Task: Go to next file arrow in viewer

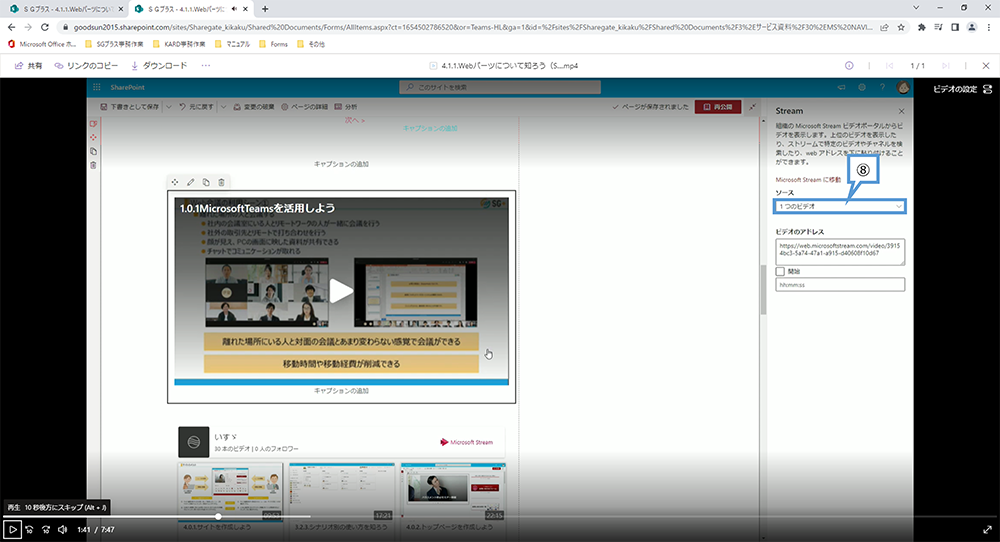Action: point(946,66)
